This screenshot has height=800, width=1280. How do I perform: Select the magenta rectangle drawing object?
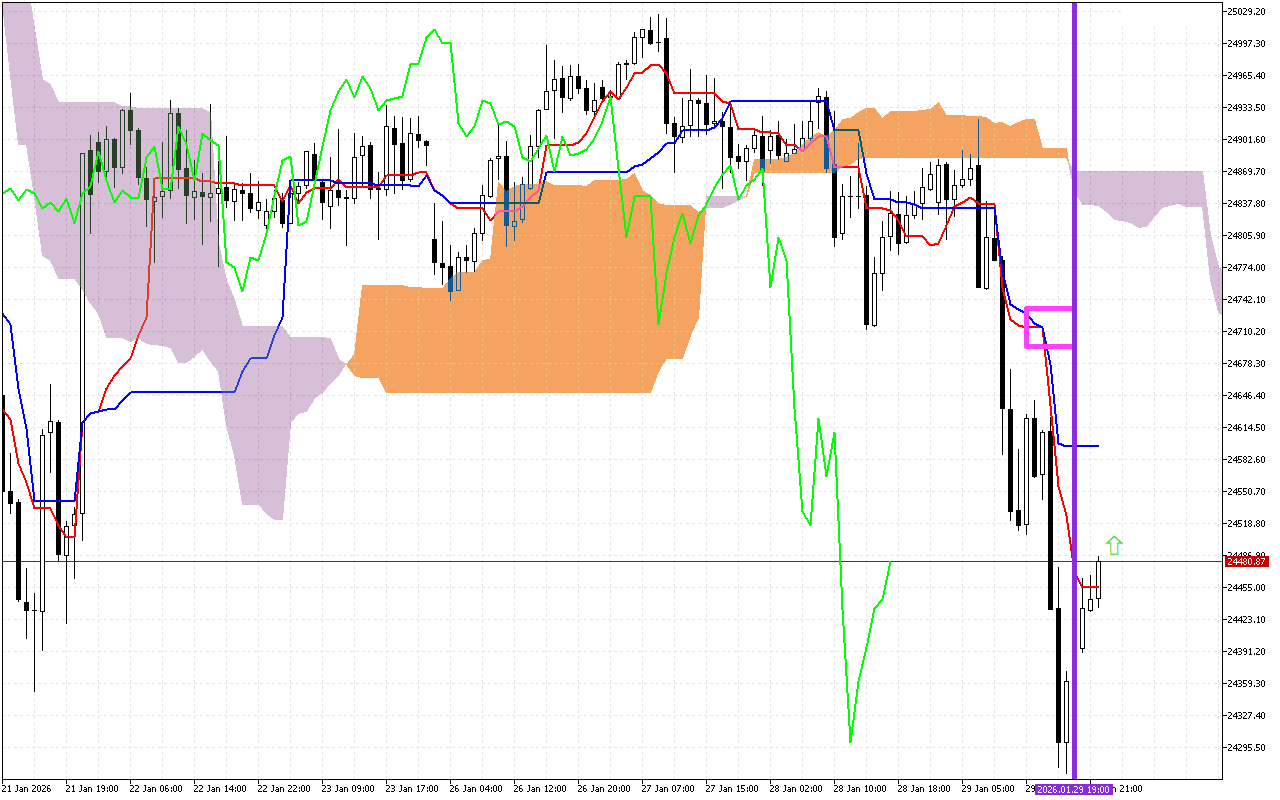(x=1049, y=309)
